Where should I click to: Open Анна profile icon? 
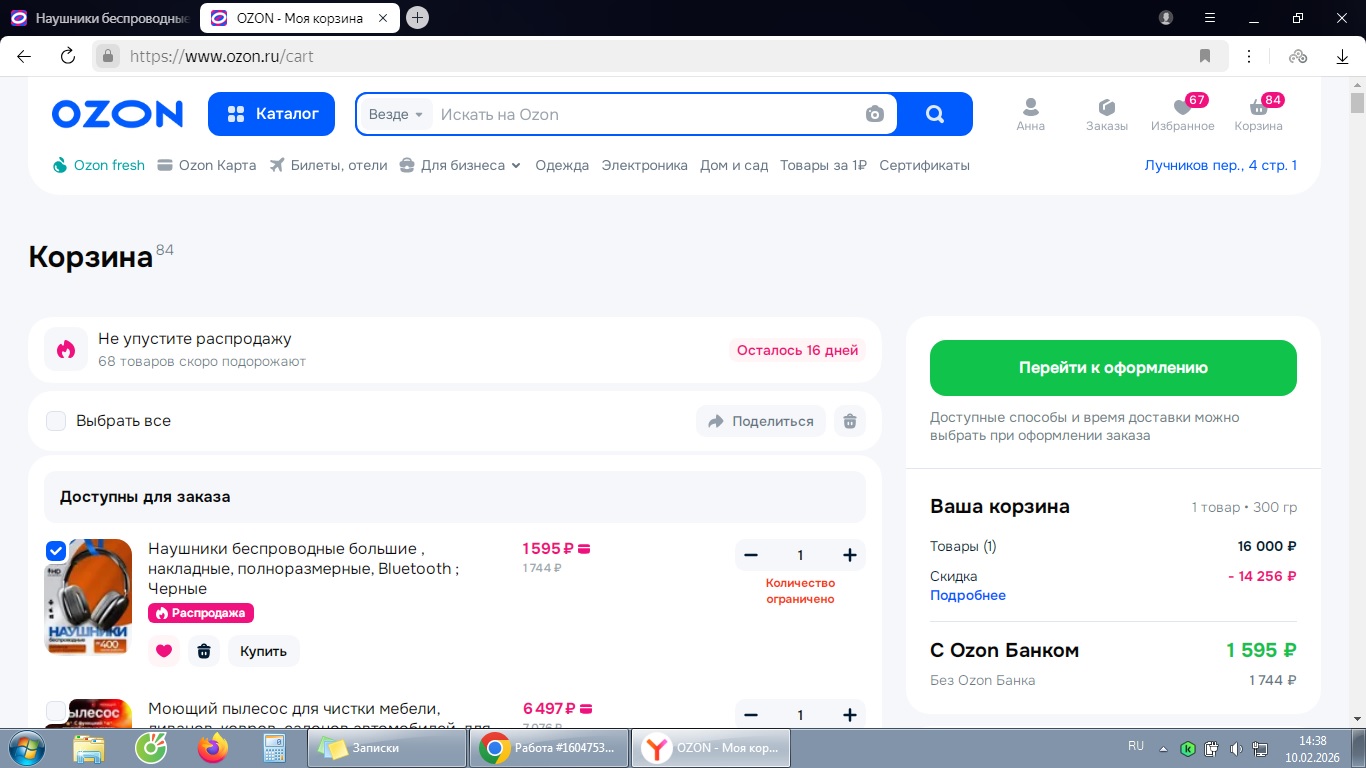1030,108
